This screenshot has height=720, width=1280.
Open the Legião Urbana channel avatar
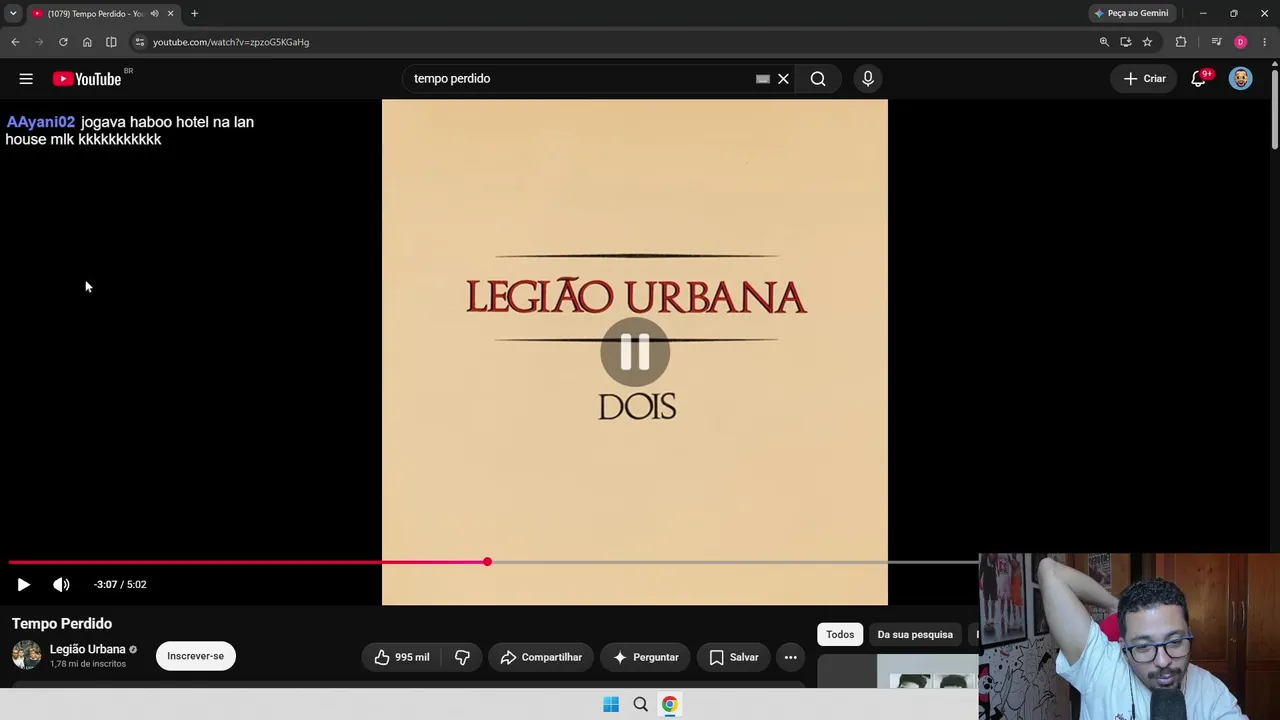coord(27,655)
